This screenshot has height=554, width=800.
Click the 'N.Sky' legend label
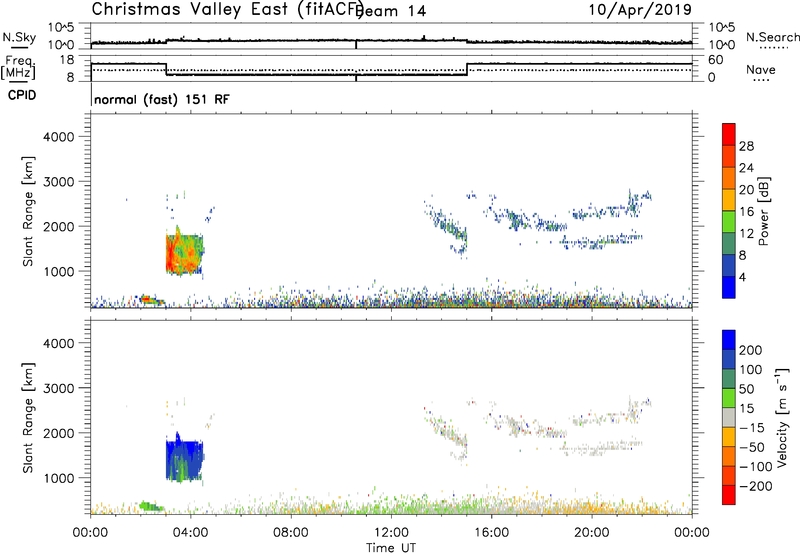pyautogui.click(x=19, y=37)
